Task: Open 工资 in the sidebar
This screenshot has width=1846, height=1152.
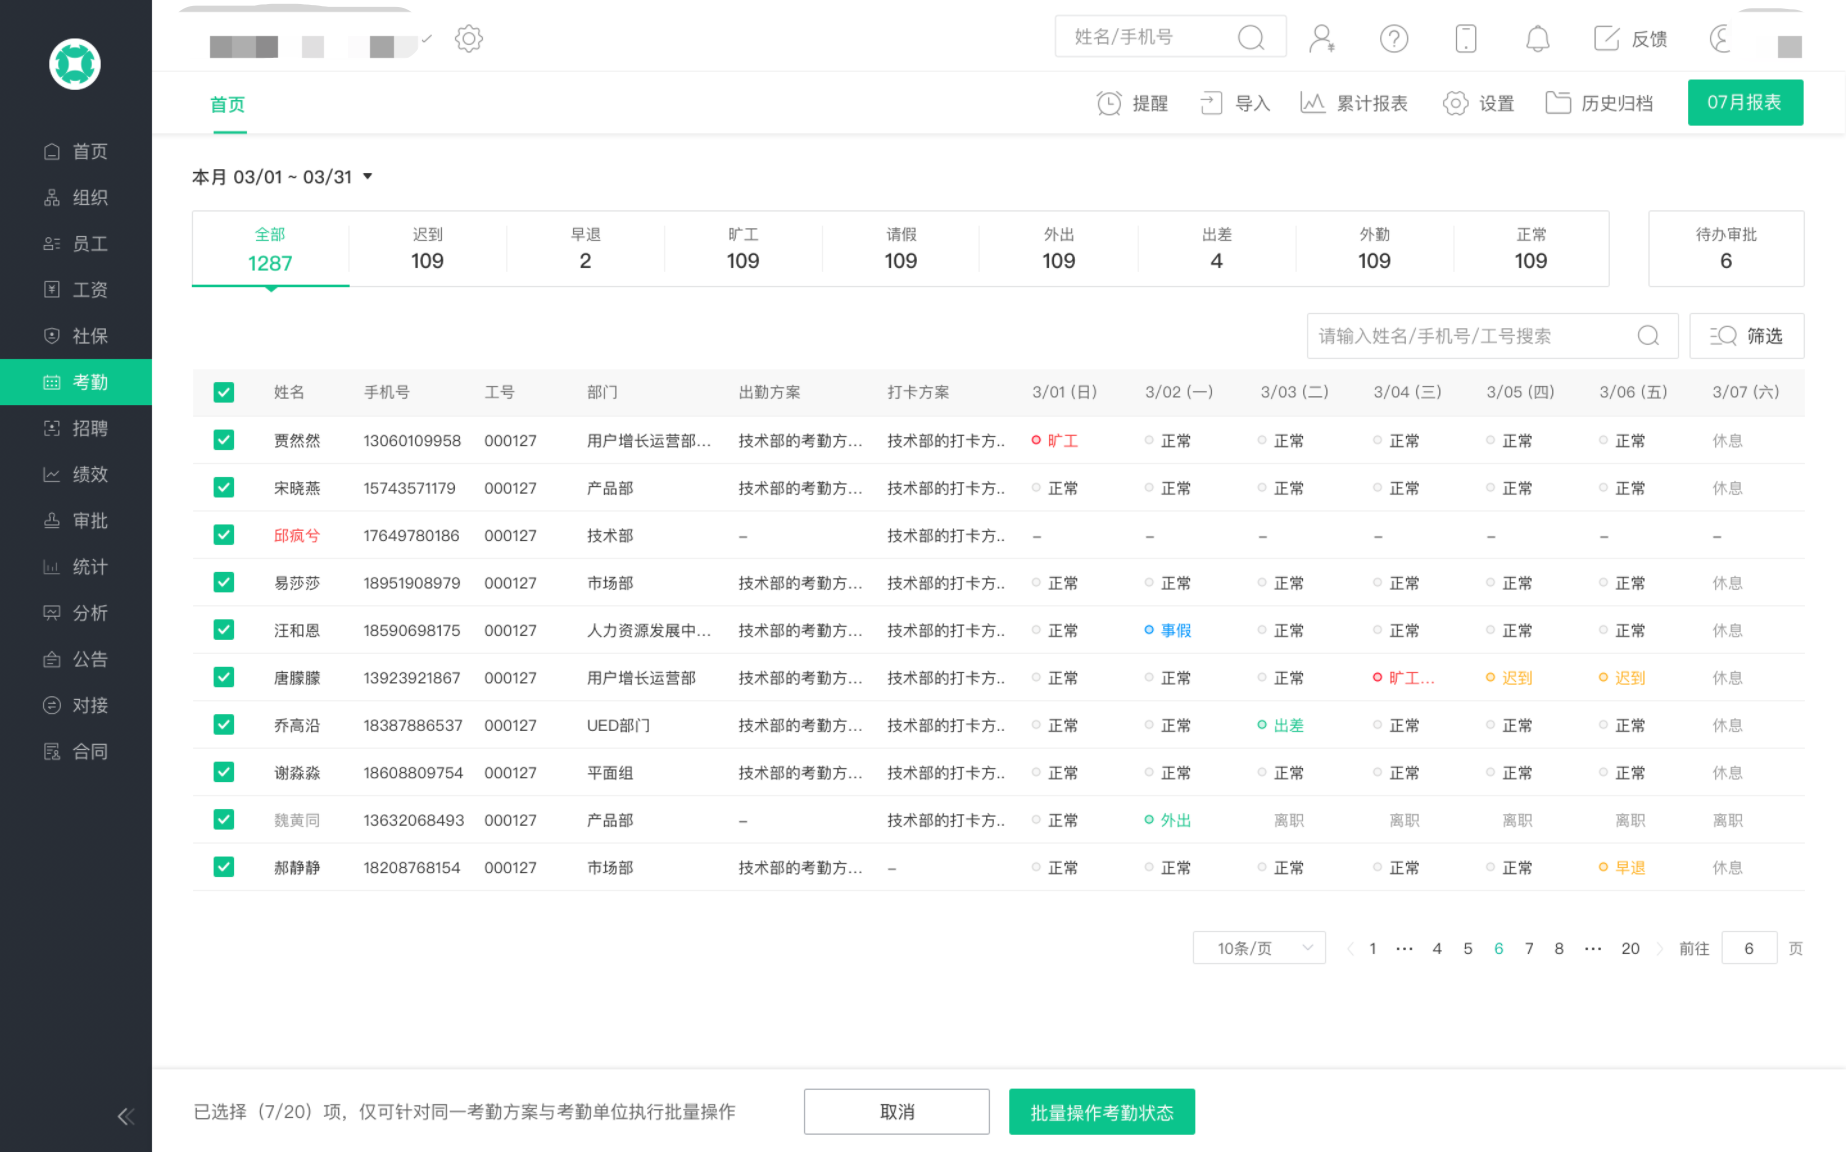Action: pos(76,290)
